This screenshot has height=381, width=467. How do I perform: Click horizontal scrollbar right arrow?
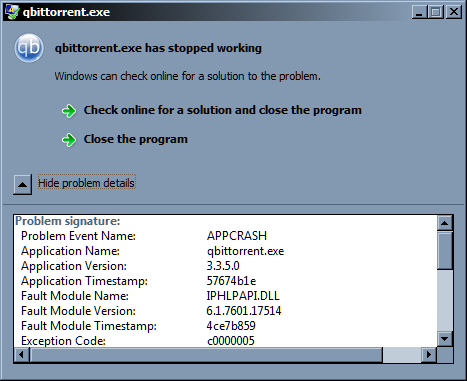429,354
